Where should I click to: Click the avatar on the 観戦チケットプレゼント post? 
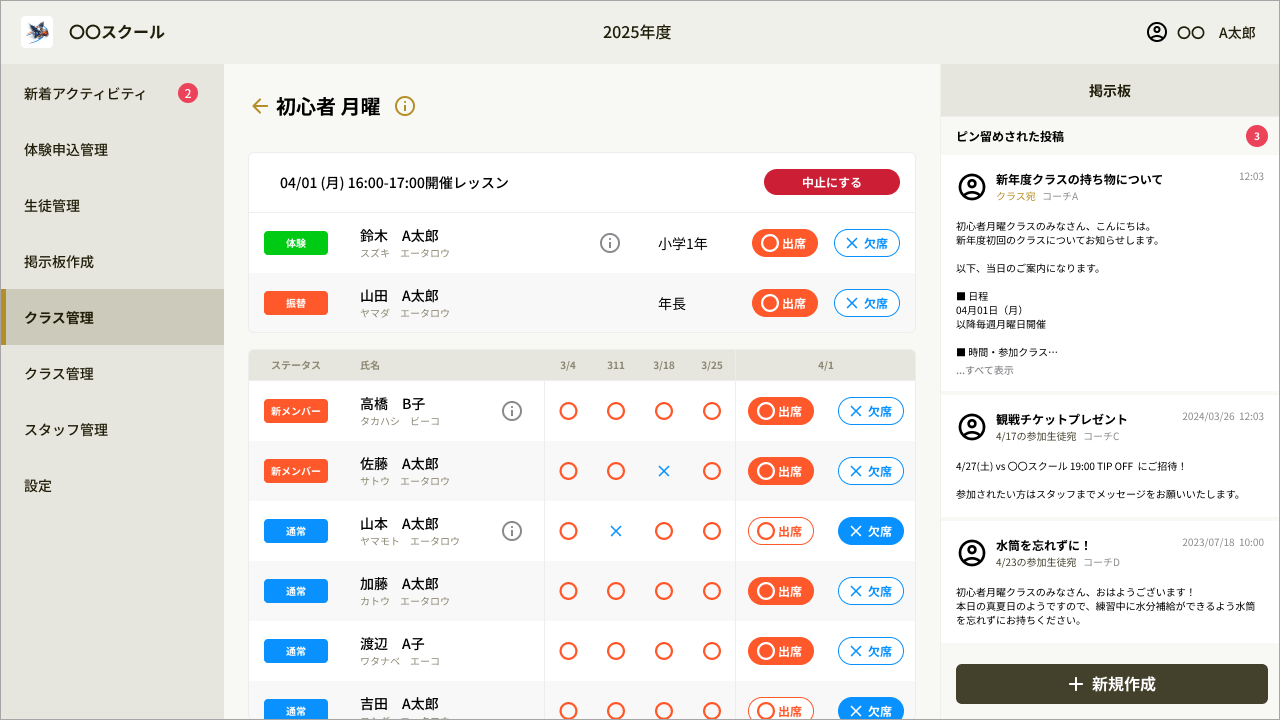click(x=970, y=425)
